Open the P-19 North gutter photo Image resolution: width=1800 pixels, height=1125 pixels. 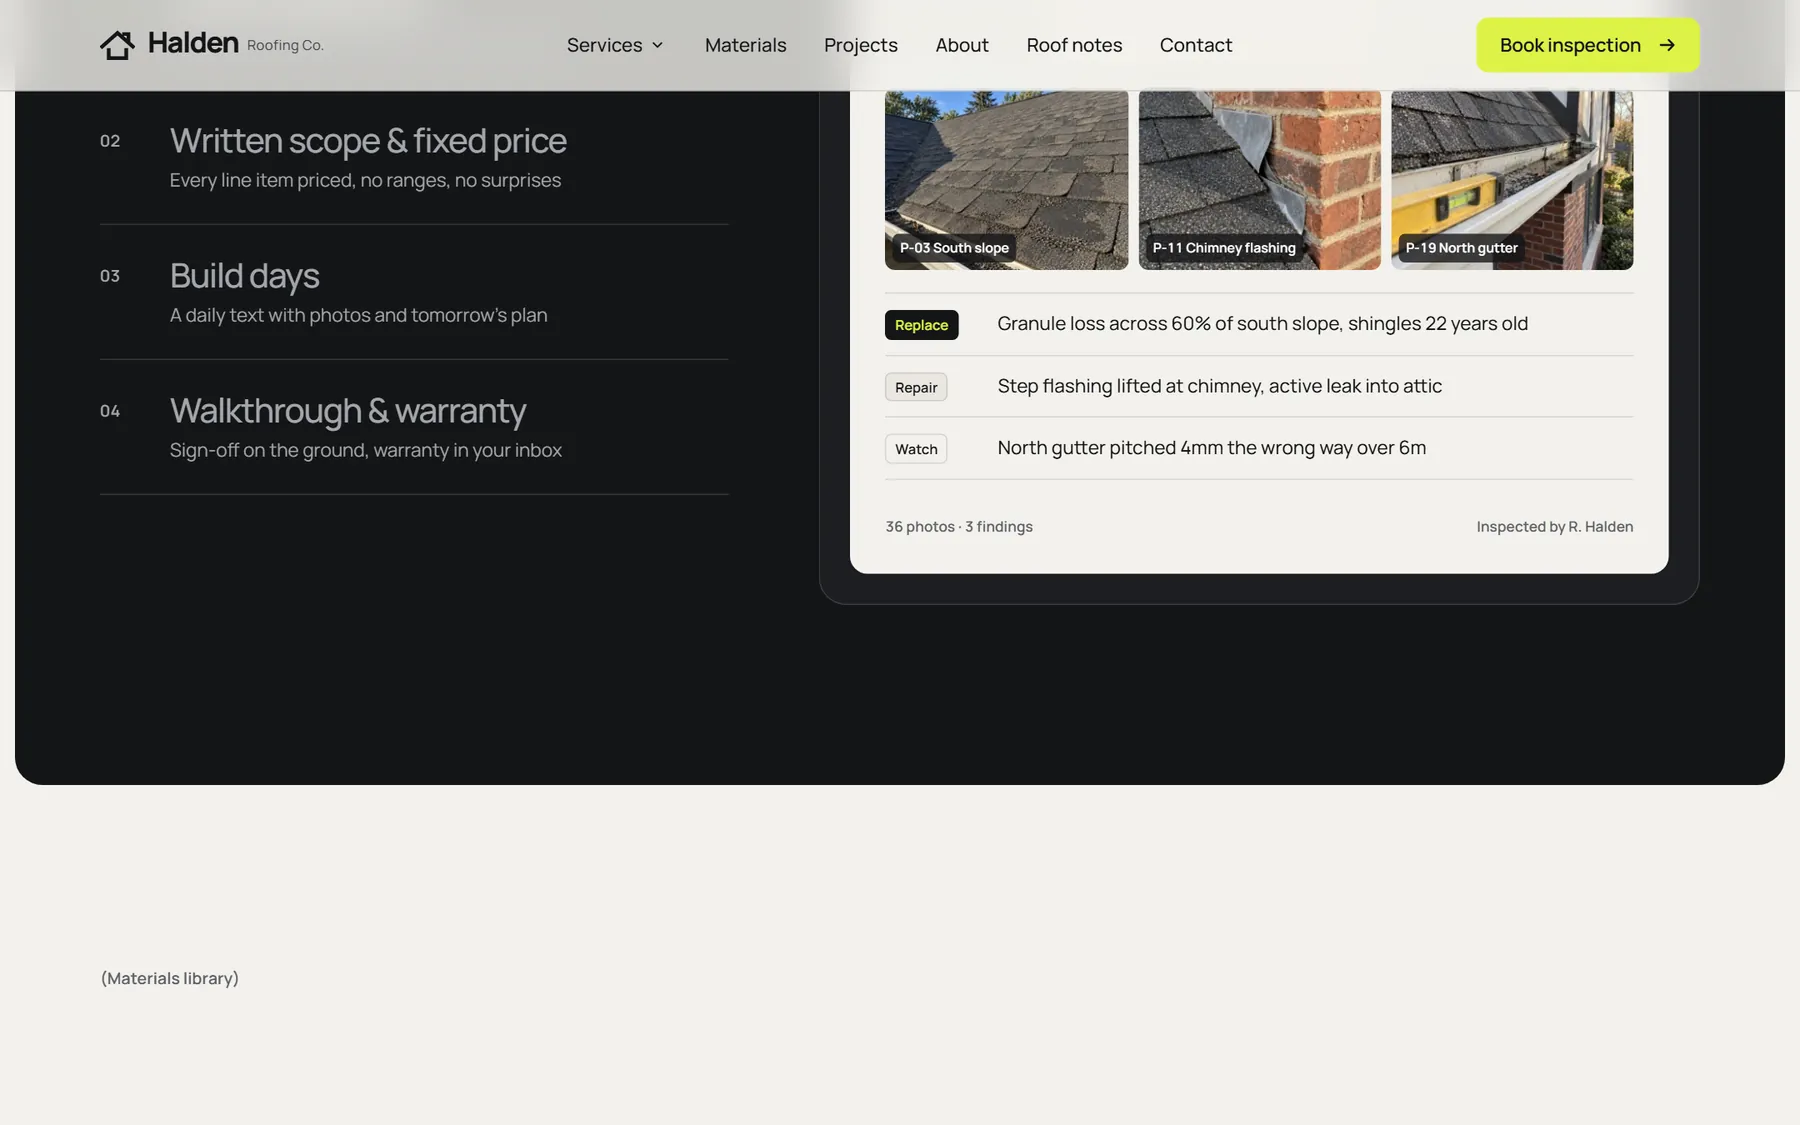pos(1512,180)
